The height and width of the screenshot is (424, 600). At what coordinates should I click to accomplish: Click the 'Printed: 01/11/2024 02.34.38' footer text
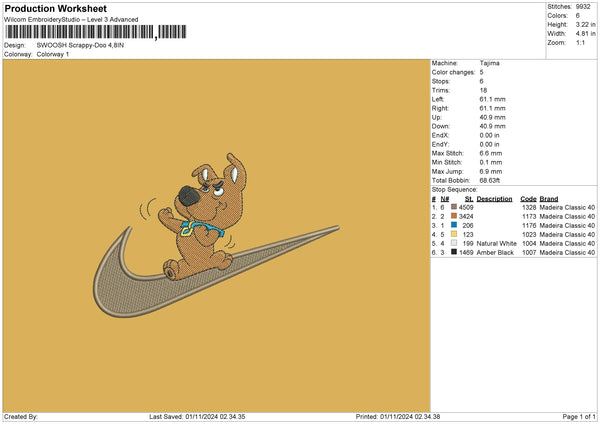point(398,416)
